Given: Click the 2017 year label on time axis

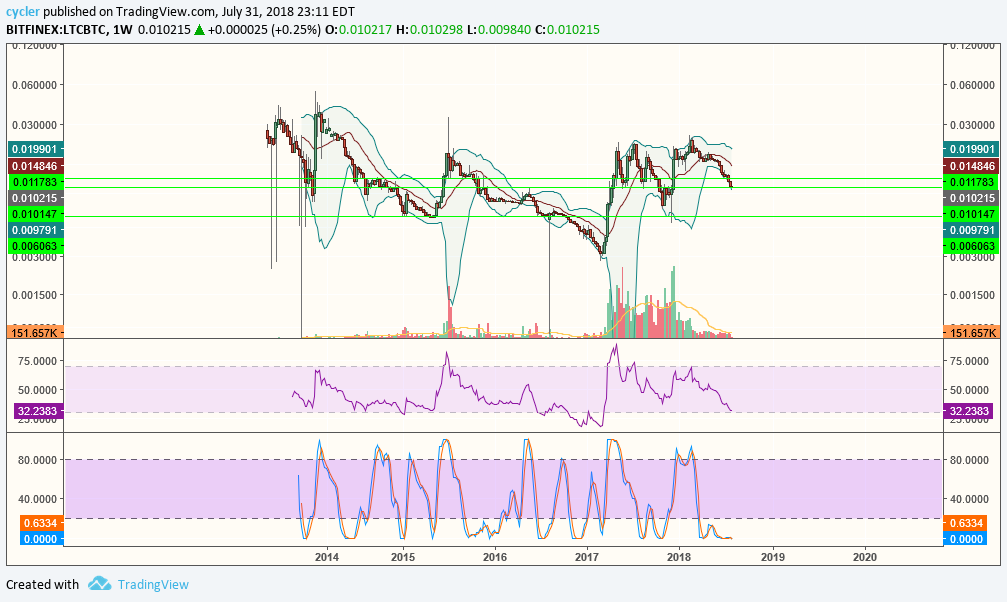Looking at the screenshot, I should [x=587, y=556].
